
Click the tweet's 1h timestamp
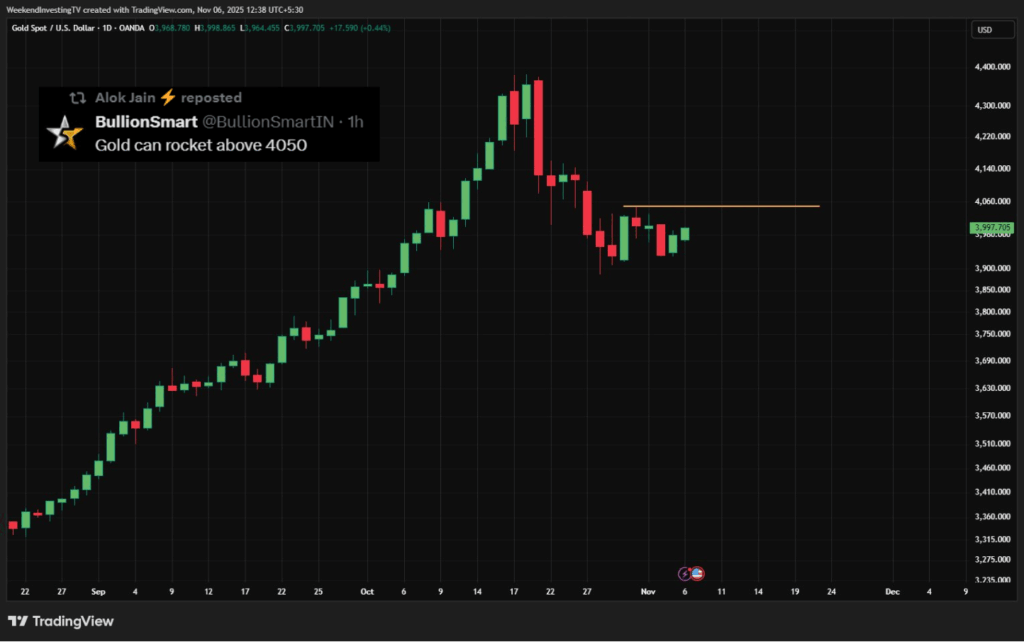coord(354,122)
